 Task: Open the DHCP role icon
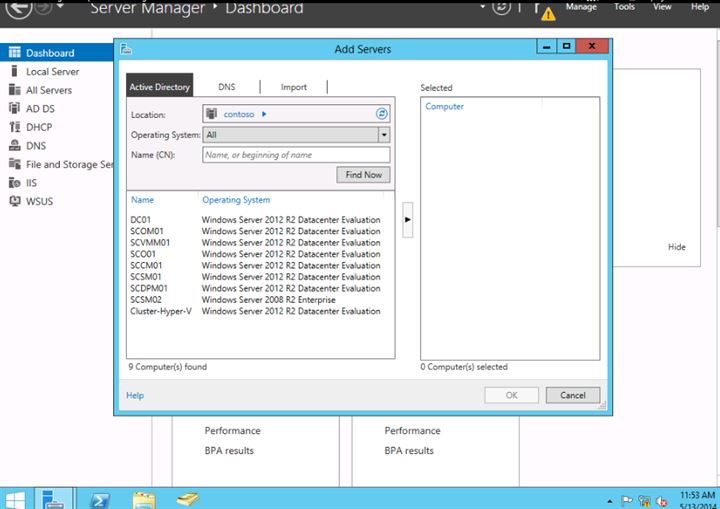tap(15, 127)
